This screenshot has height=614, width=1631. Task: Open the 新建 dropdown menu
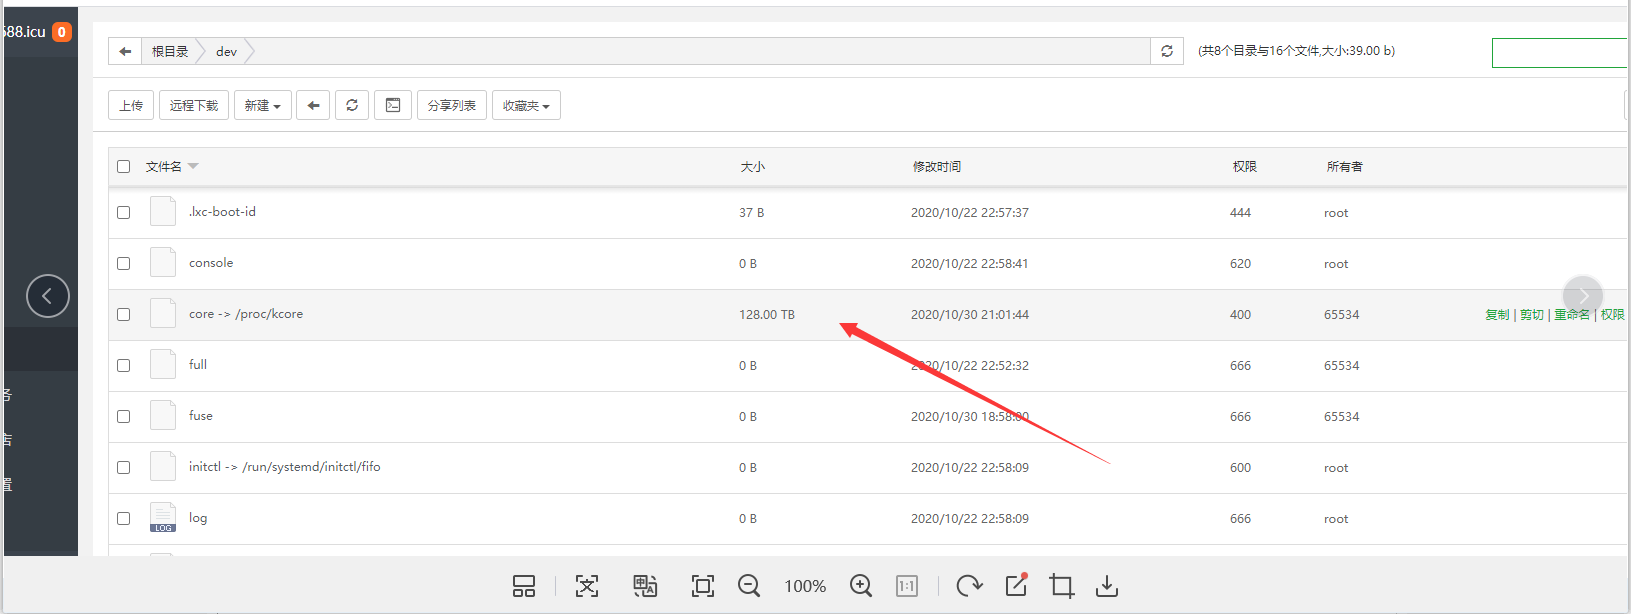263,105
